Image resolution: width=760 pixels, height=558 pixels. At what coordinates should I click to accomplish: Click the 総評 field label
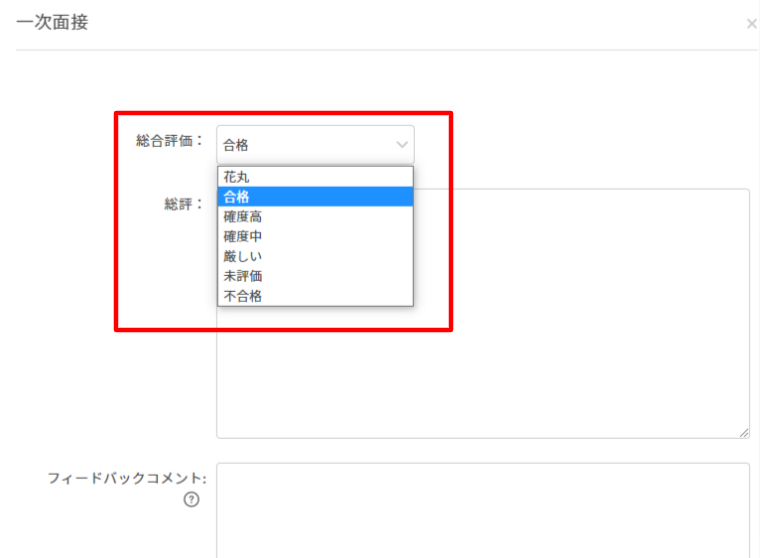tap(183, 203)
